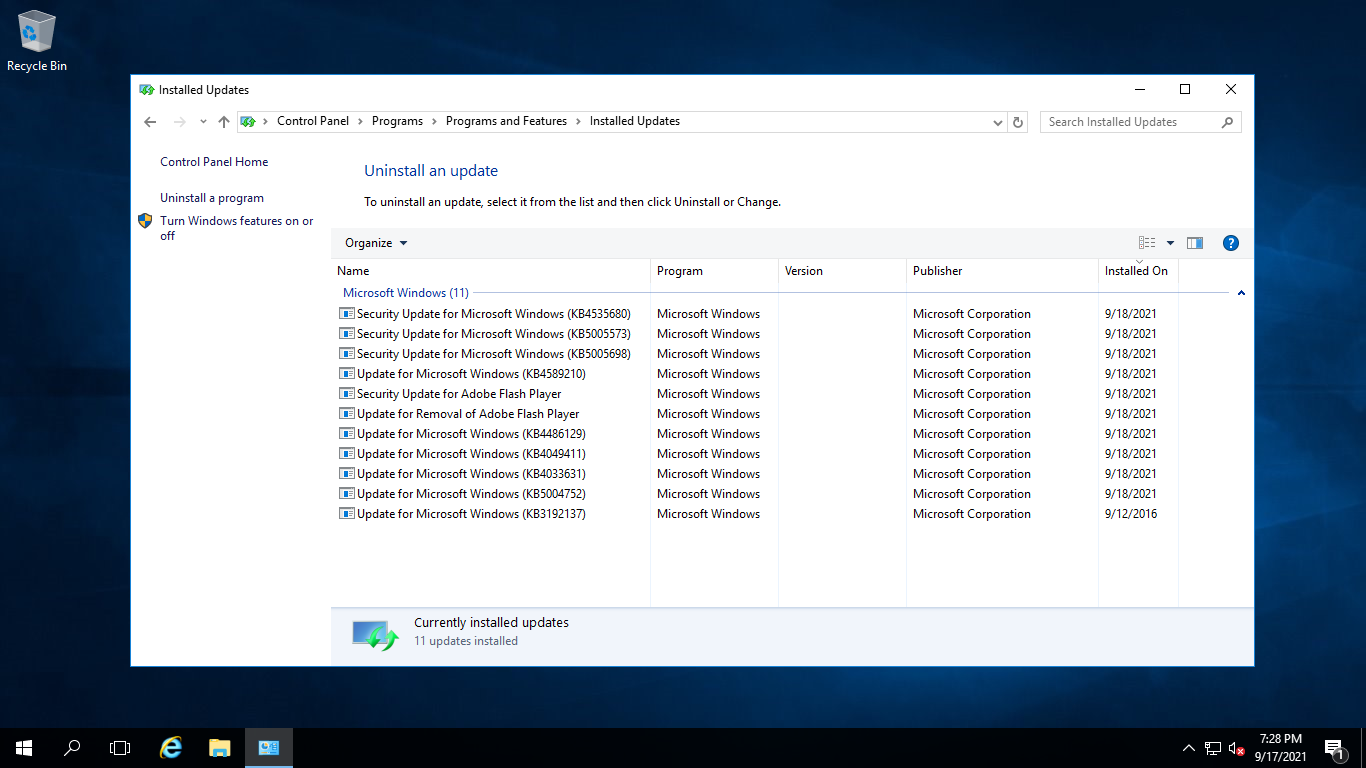Open Internet Explorer from taskbar

point(171,748)
